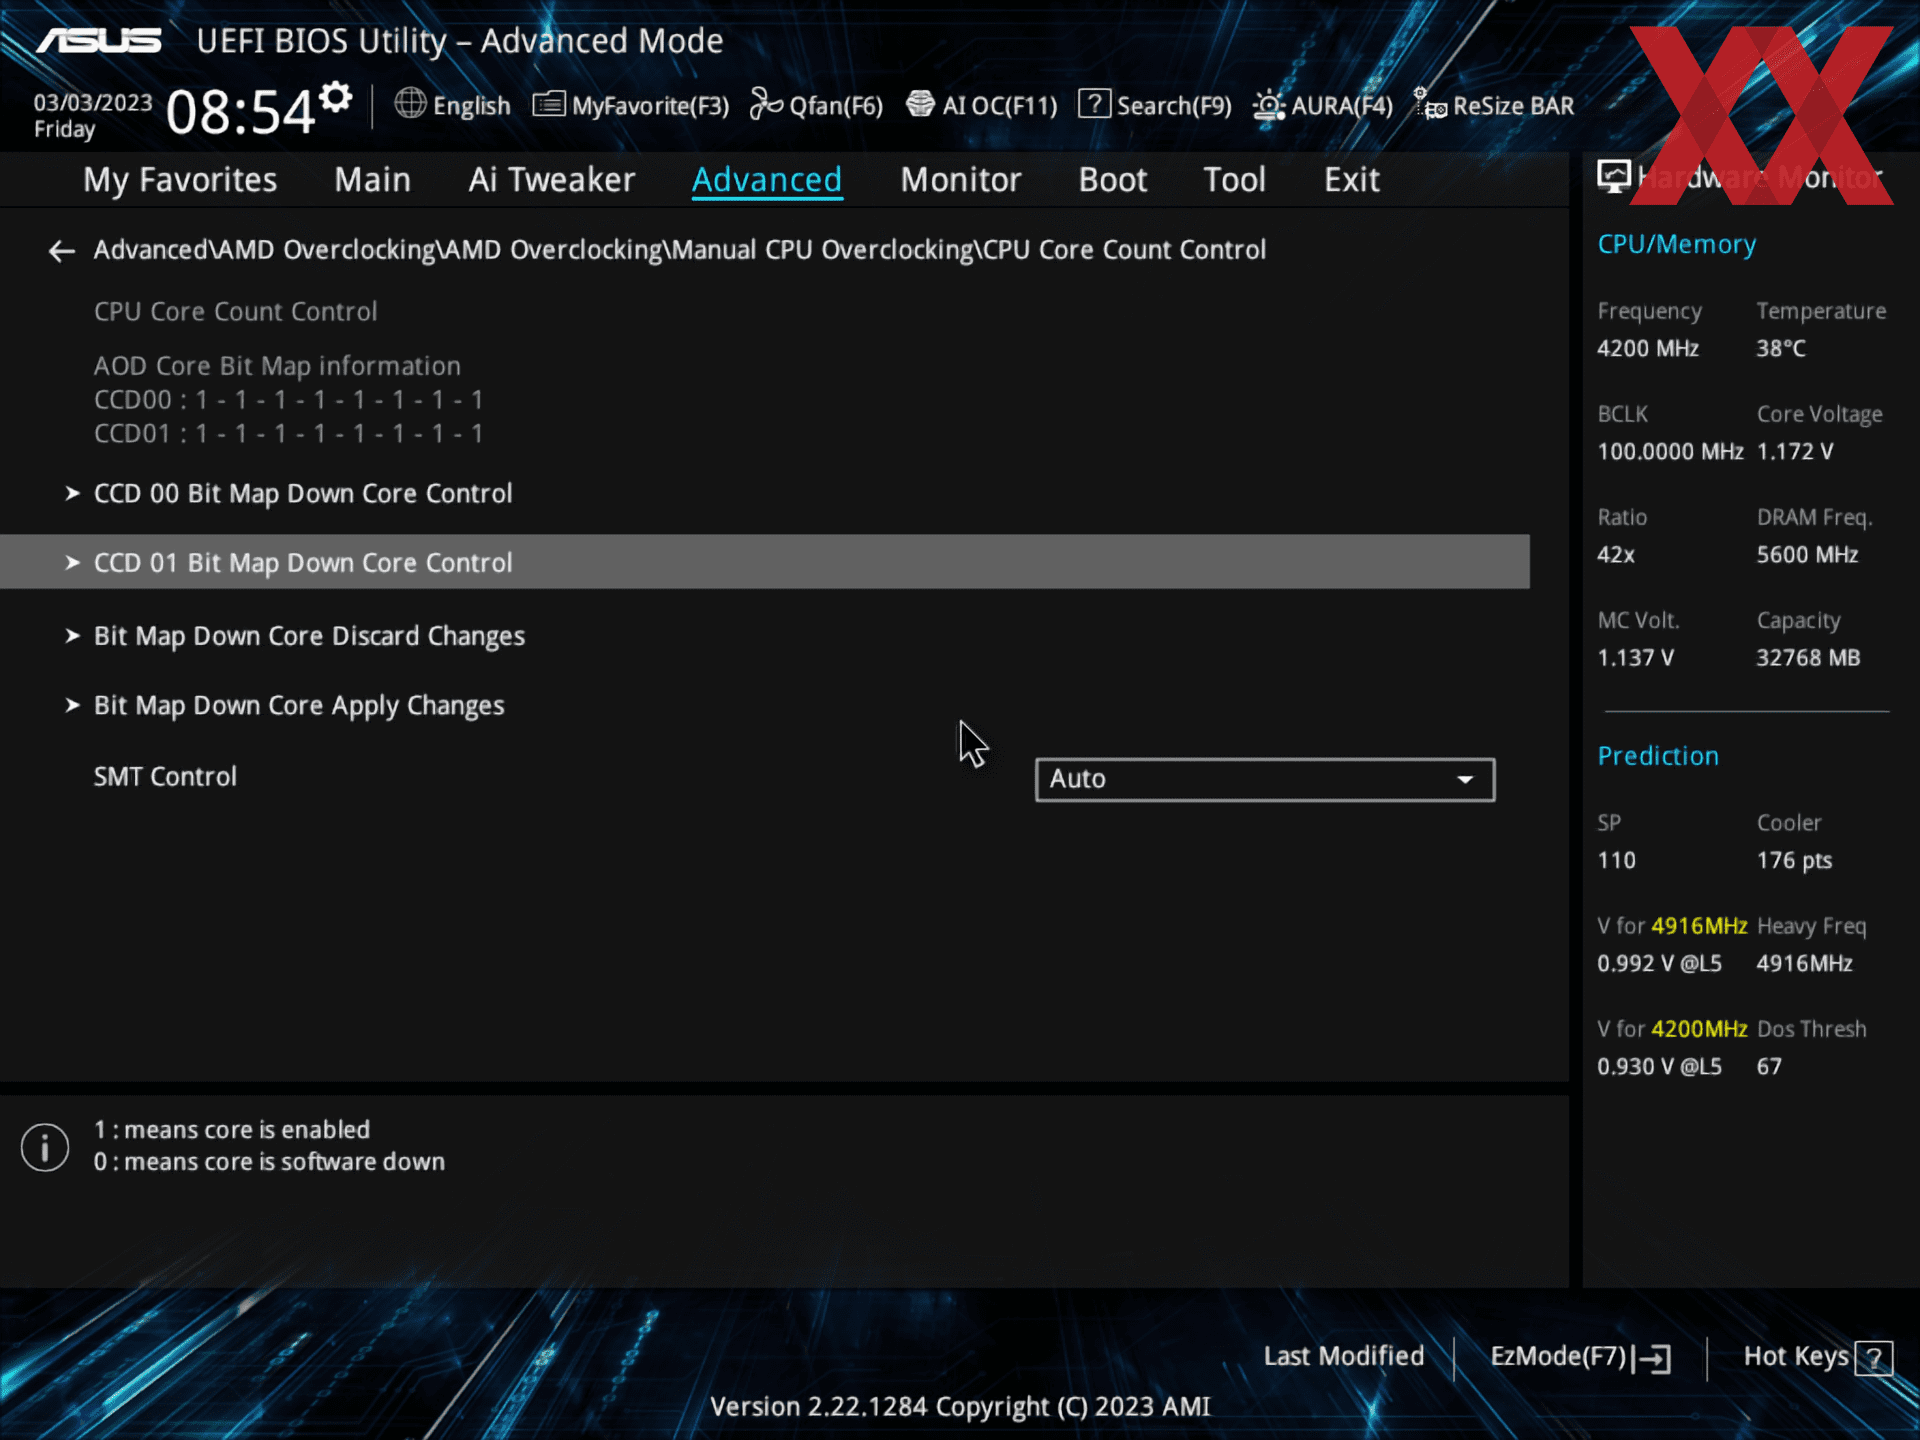Toggle SMT Control to disabled
Image resolution: width=1920 pixels, height=1440 pixels.
tap(1264, 777)
